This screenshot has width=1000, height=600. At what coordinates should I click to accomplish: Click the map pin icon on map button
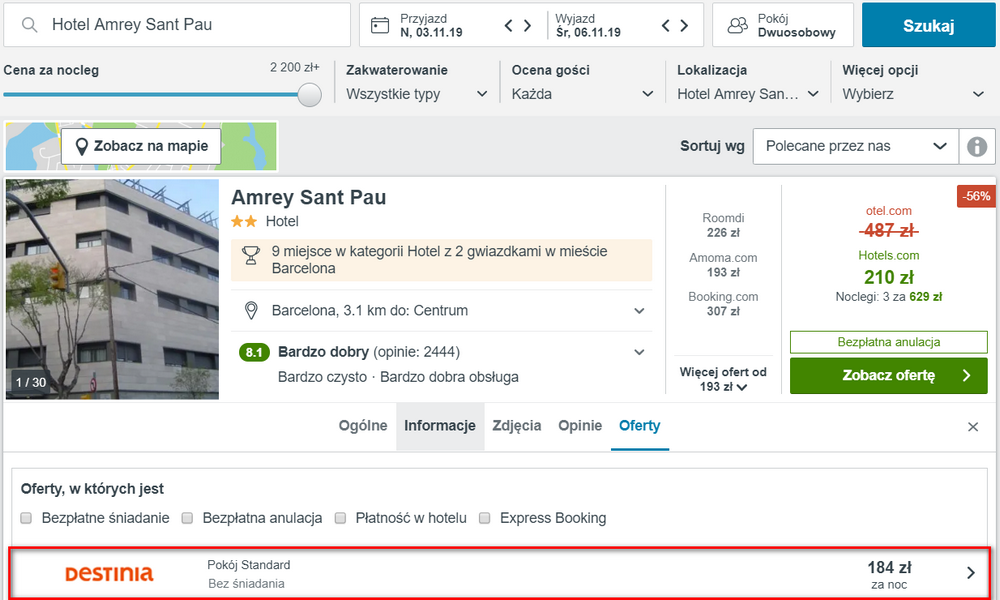81,147
